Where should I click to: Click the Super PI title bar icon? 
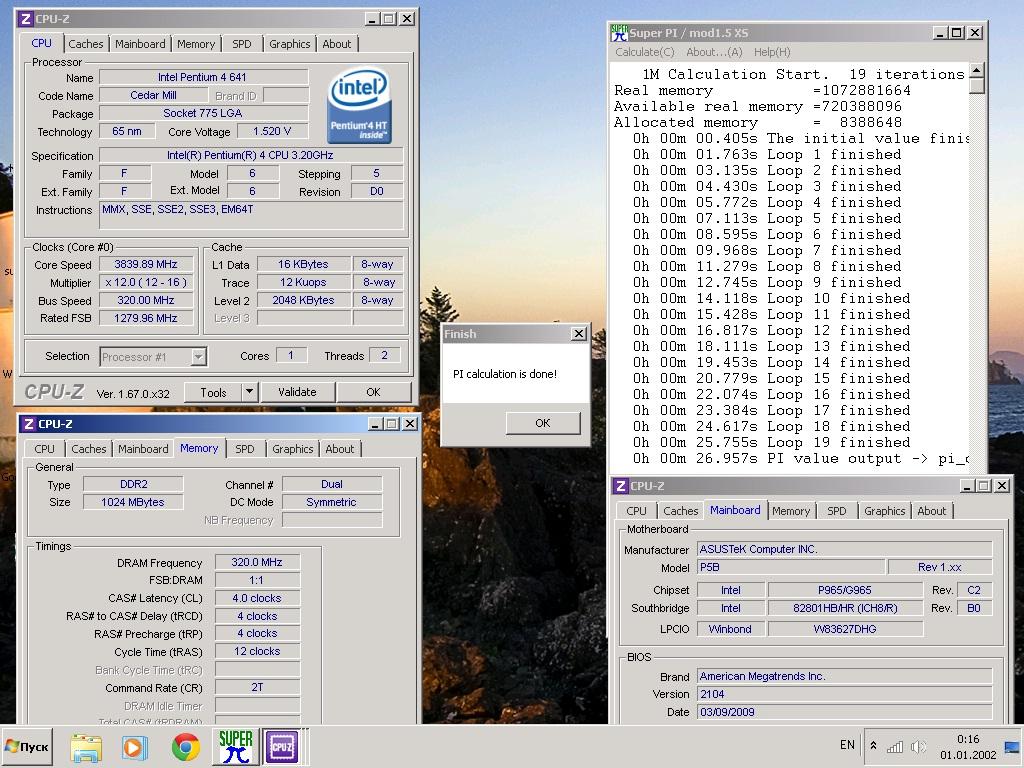coord(618,32)
